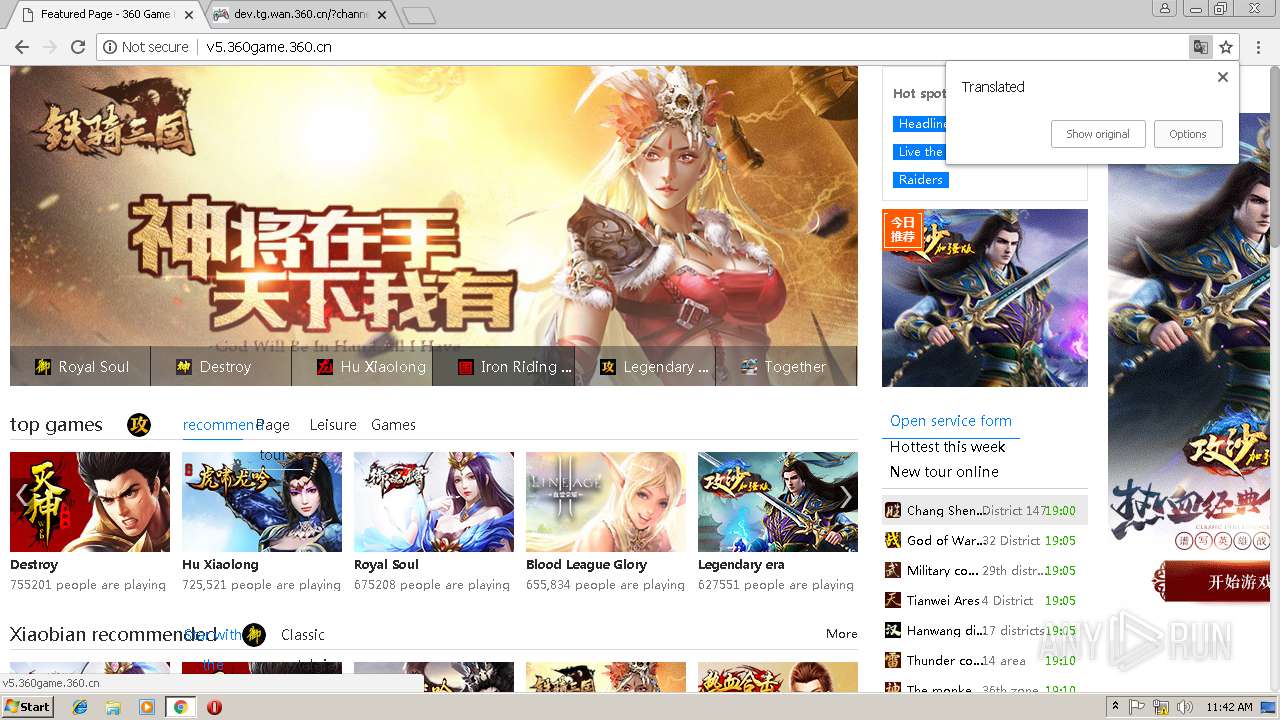The image size is (1280, 720).
Task: Click Chang Shen game icon in list
Action: (x=893, y=510)
